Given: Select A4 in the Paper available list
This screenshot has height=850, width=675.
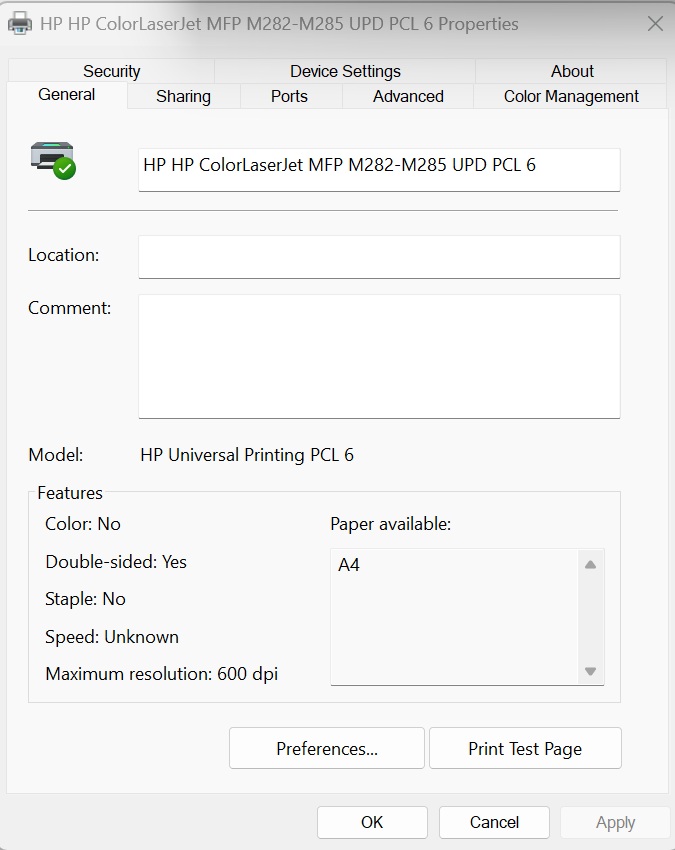Looking at the screenshot, I should 349,565.
